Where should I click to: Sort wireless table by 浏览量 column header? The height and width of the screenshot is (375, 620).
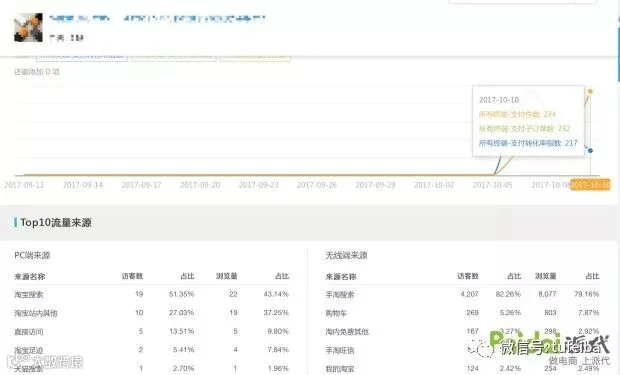546,276
